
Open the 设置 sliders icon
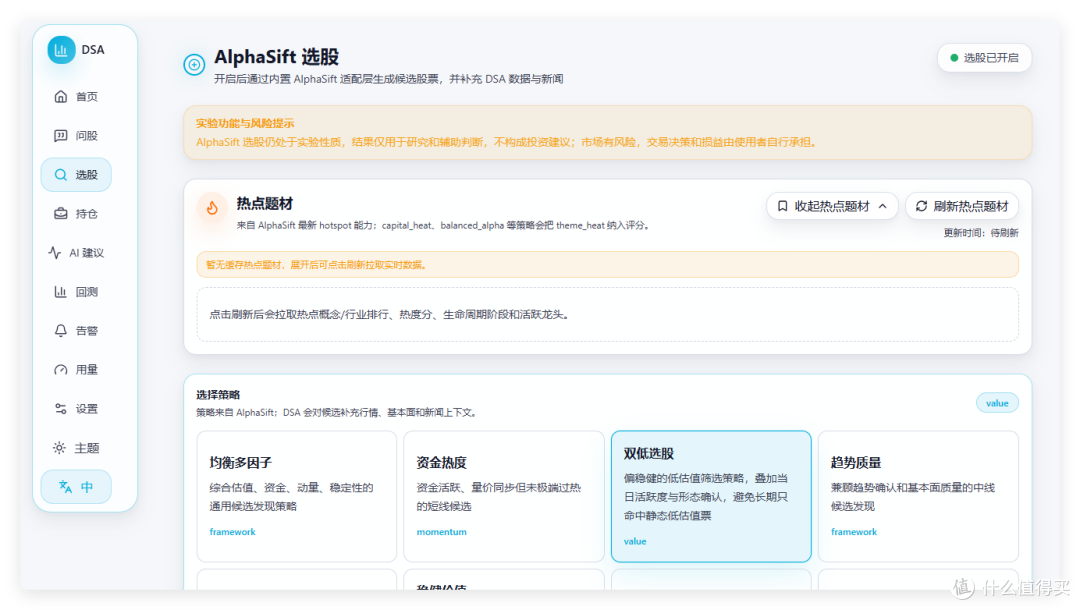pos(61,409)
